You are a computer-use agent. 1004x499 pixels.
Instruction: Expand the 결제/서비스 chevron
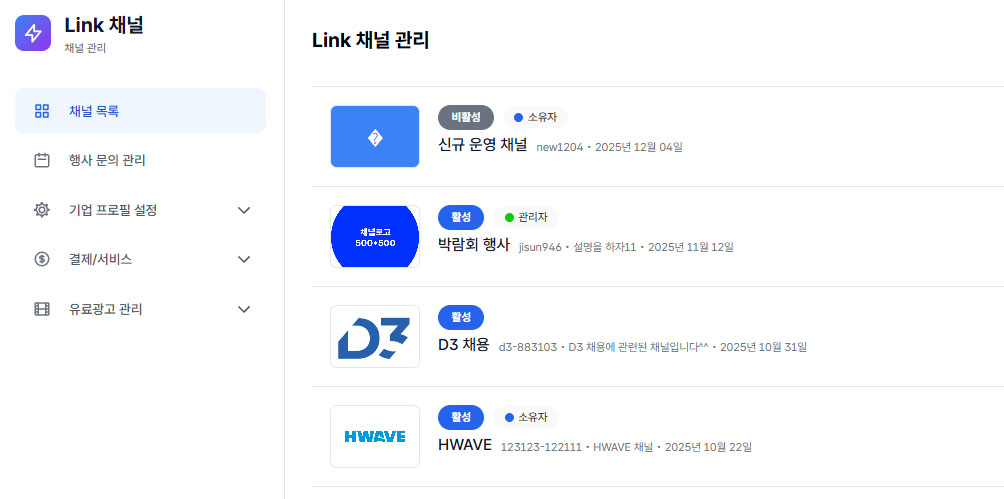click(244, 259)
